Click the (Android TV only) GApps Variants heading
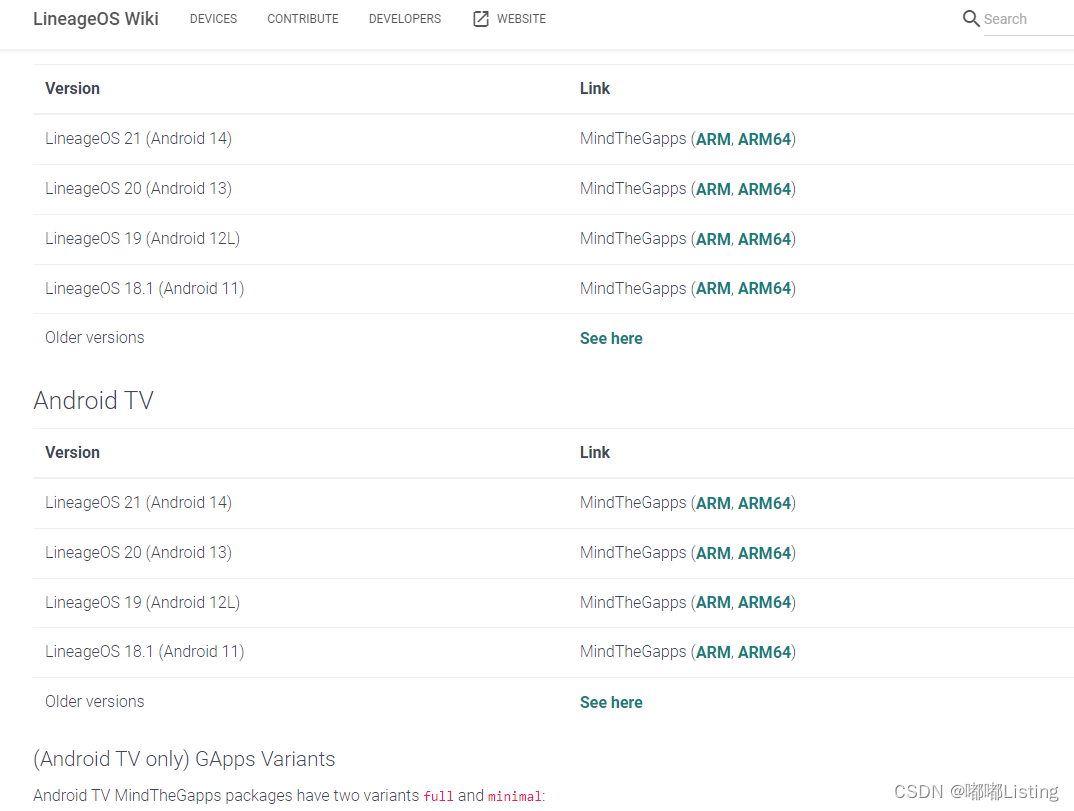The height and width of the screenshot is (811, 1074). (184, 759)
